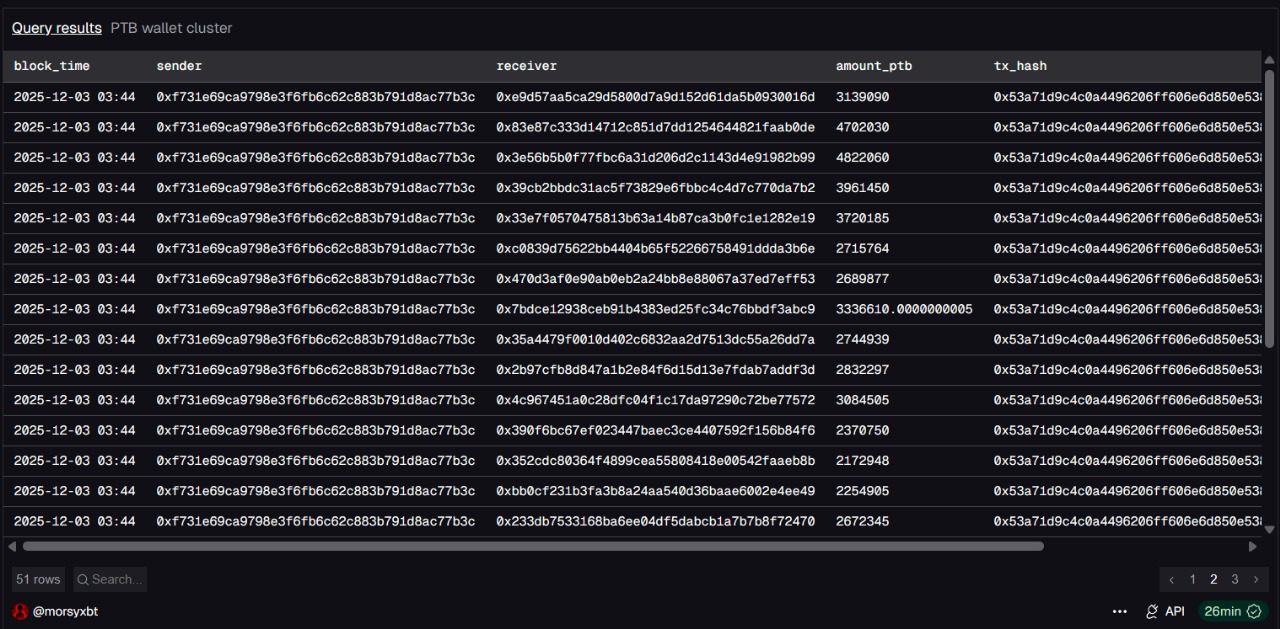
Task: Click amount_ptb value 4702030
Action: pyautogui.click(x=862, y=127)
